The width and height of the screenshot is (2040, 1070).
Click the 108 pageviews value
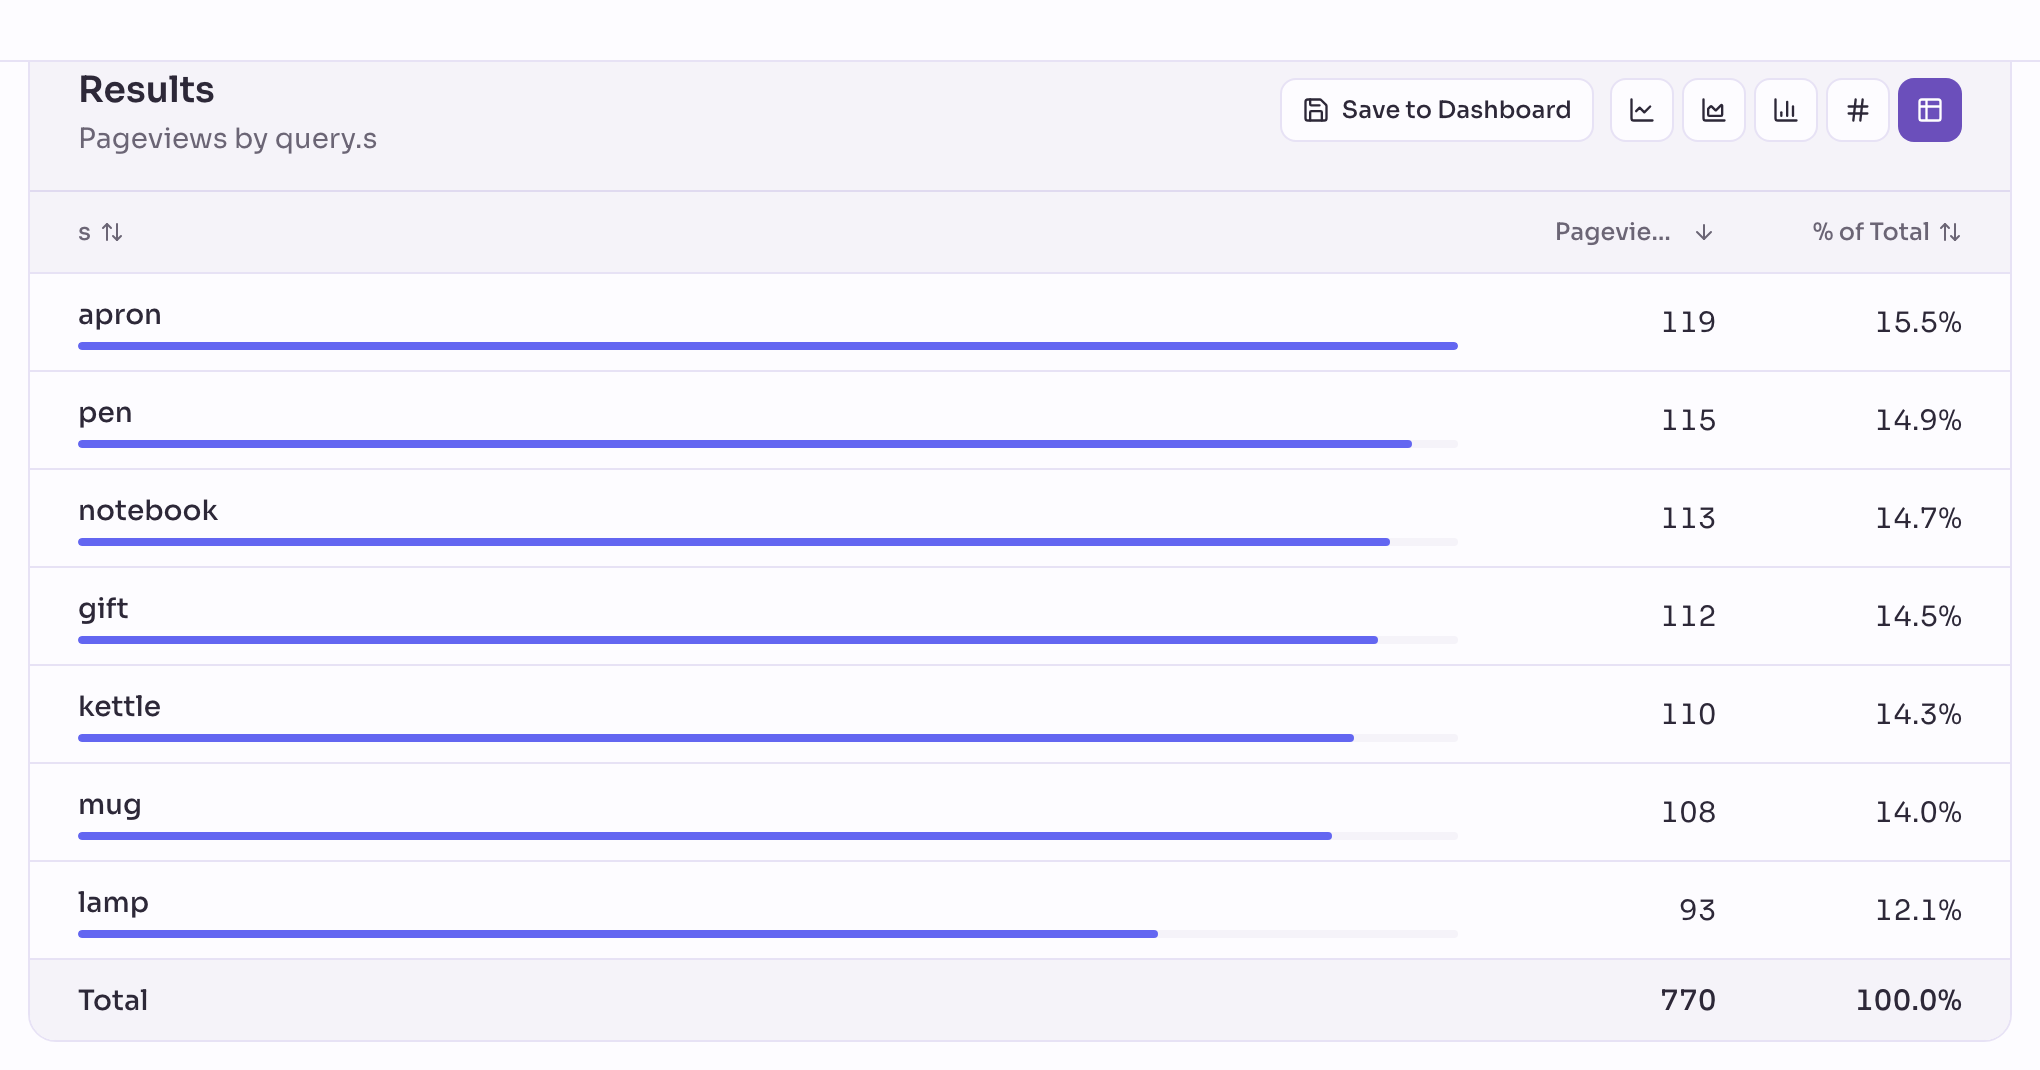(1688, 812)
